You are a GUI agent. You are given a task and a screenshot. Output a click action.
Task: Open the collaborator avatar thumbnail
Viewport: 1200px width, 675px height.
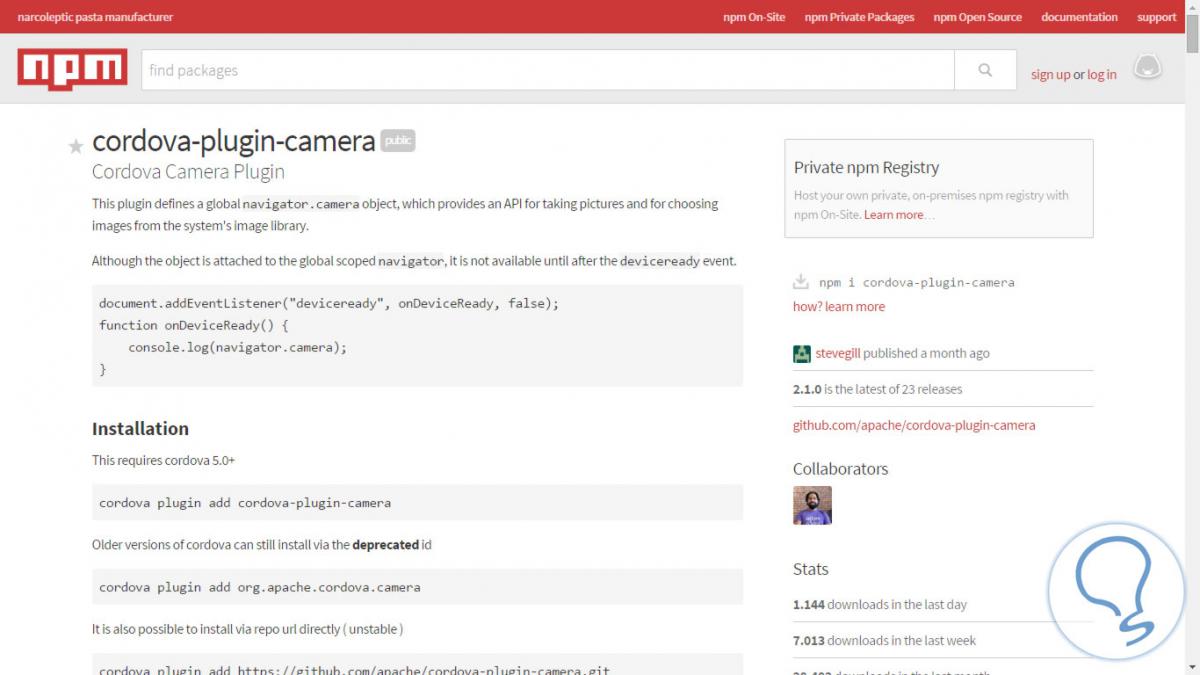[812, 505]
